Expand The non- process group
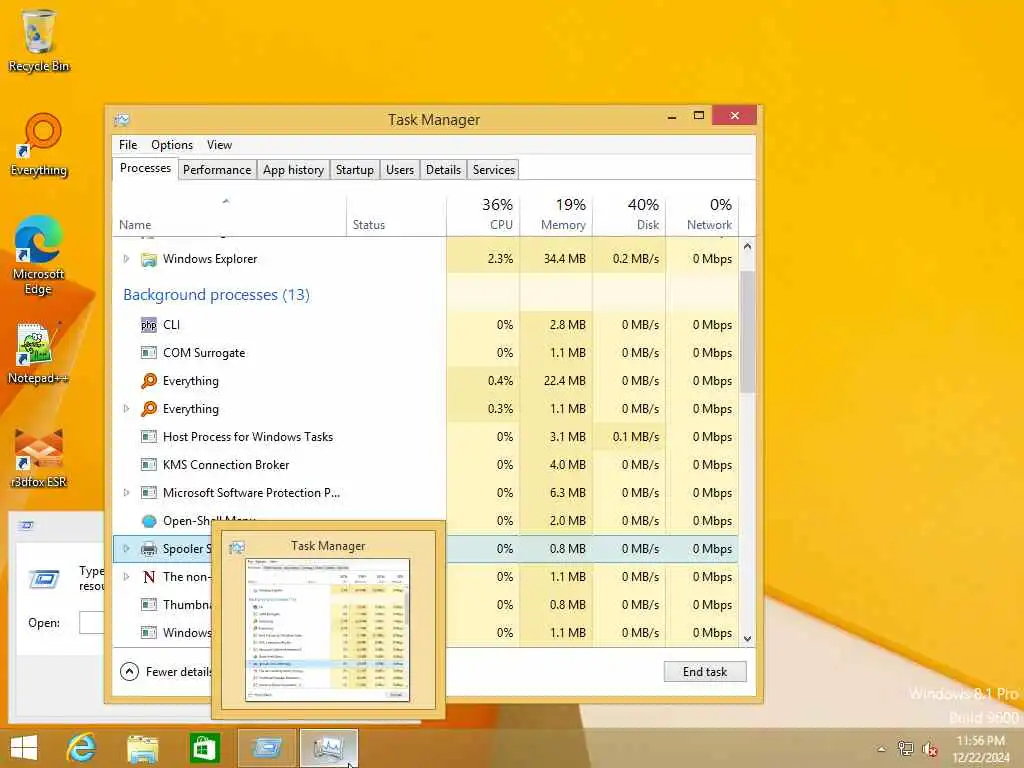 (127, 577)
